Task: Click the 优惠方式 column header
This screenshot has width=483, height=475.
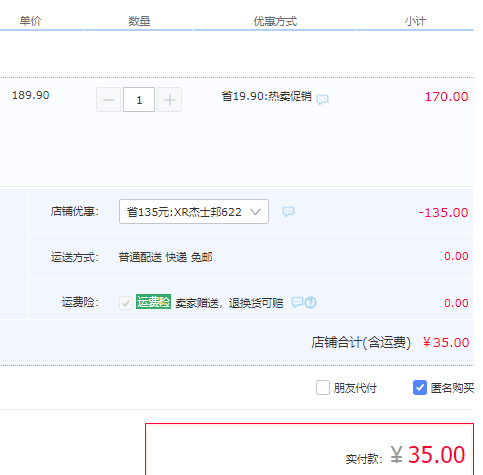Action: tap(275, 21)
